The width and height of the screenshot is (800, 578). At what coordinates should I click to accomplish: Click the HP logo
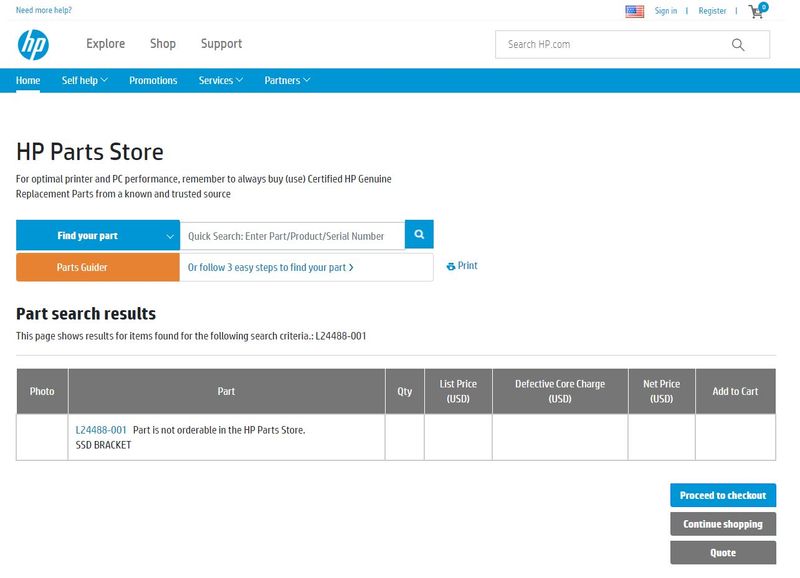[x=33, y=44]
